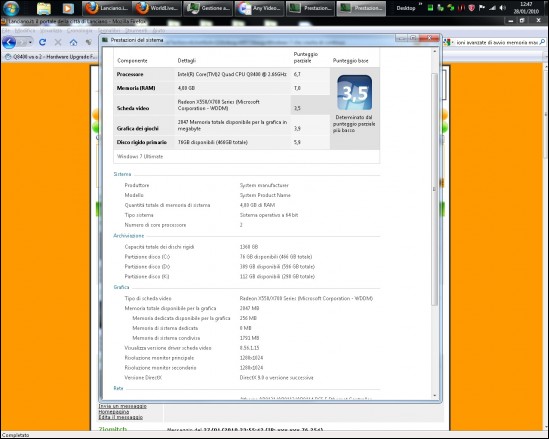Image resolution: width=549 pixels, height=439 pixels.
Task: Click the dialog scrollbar down arrow
Action: (x=435, y=395)
